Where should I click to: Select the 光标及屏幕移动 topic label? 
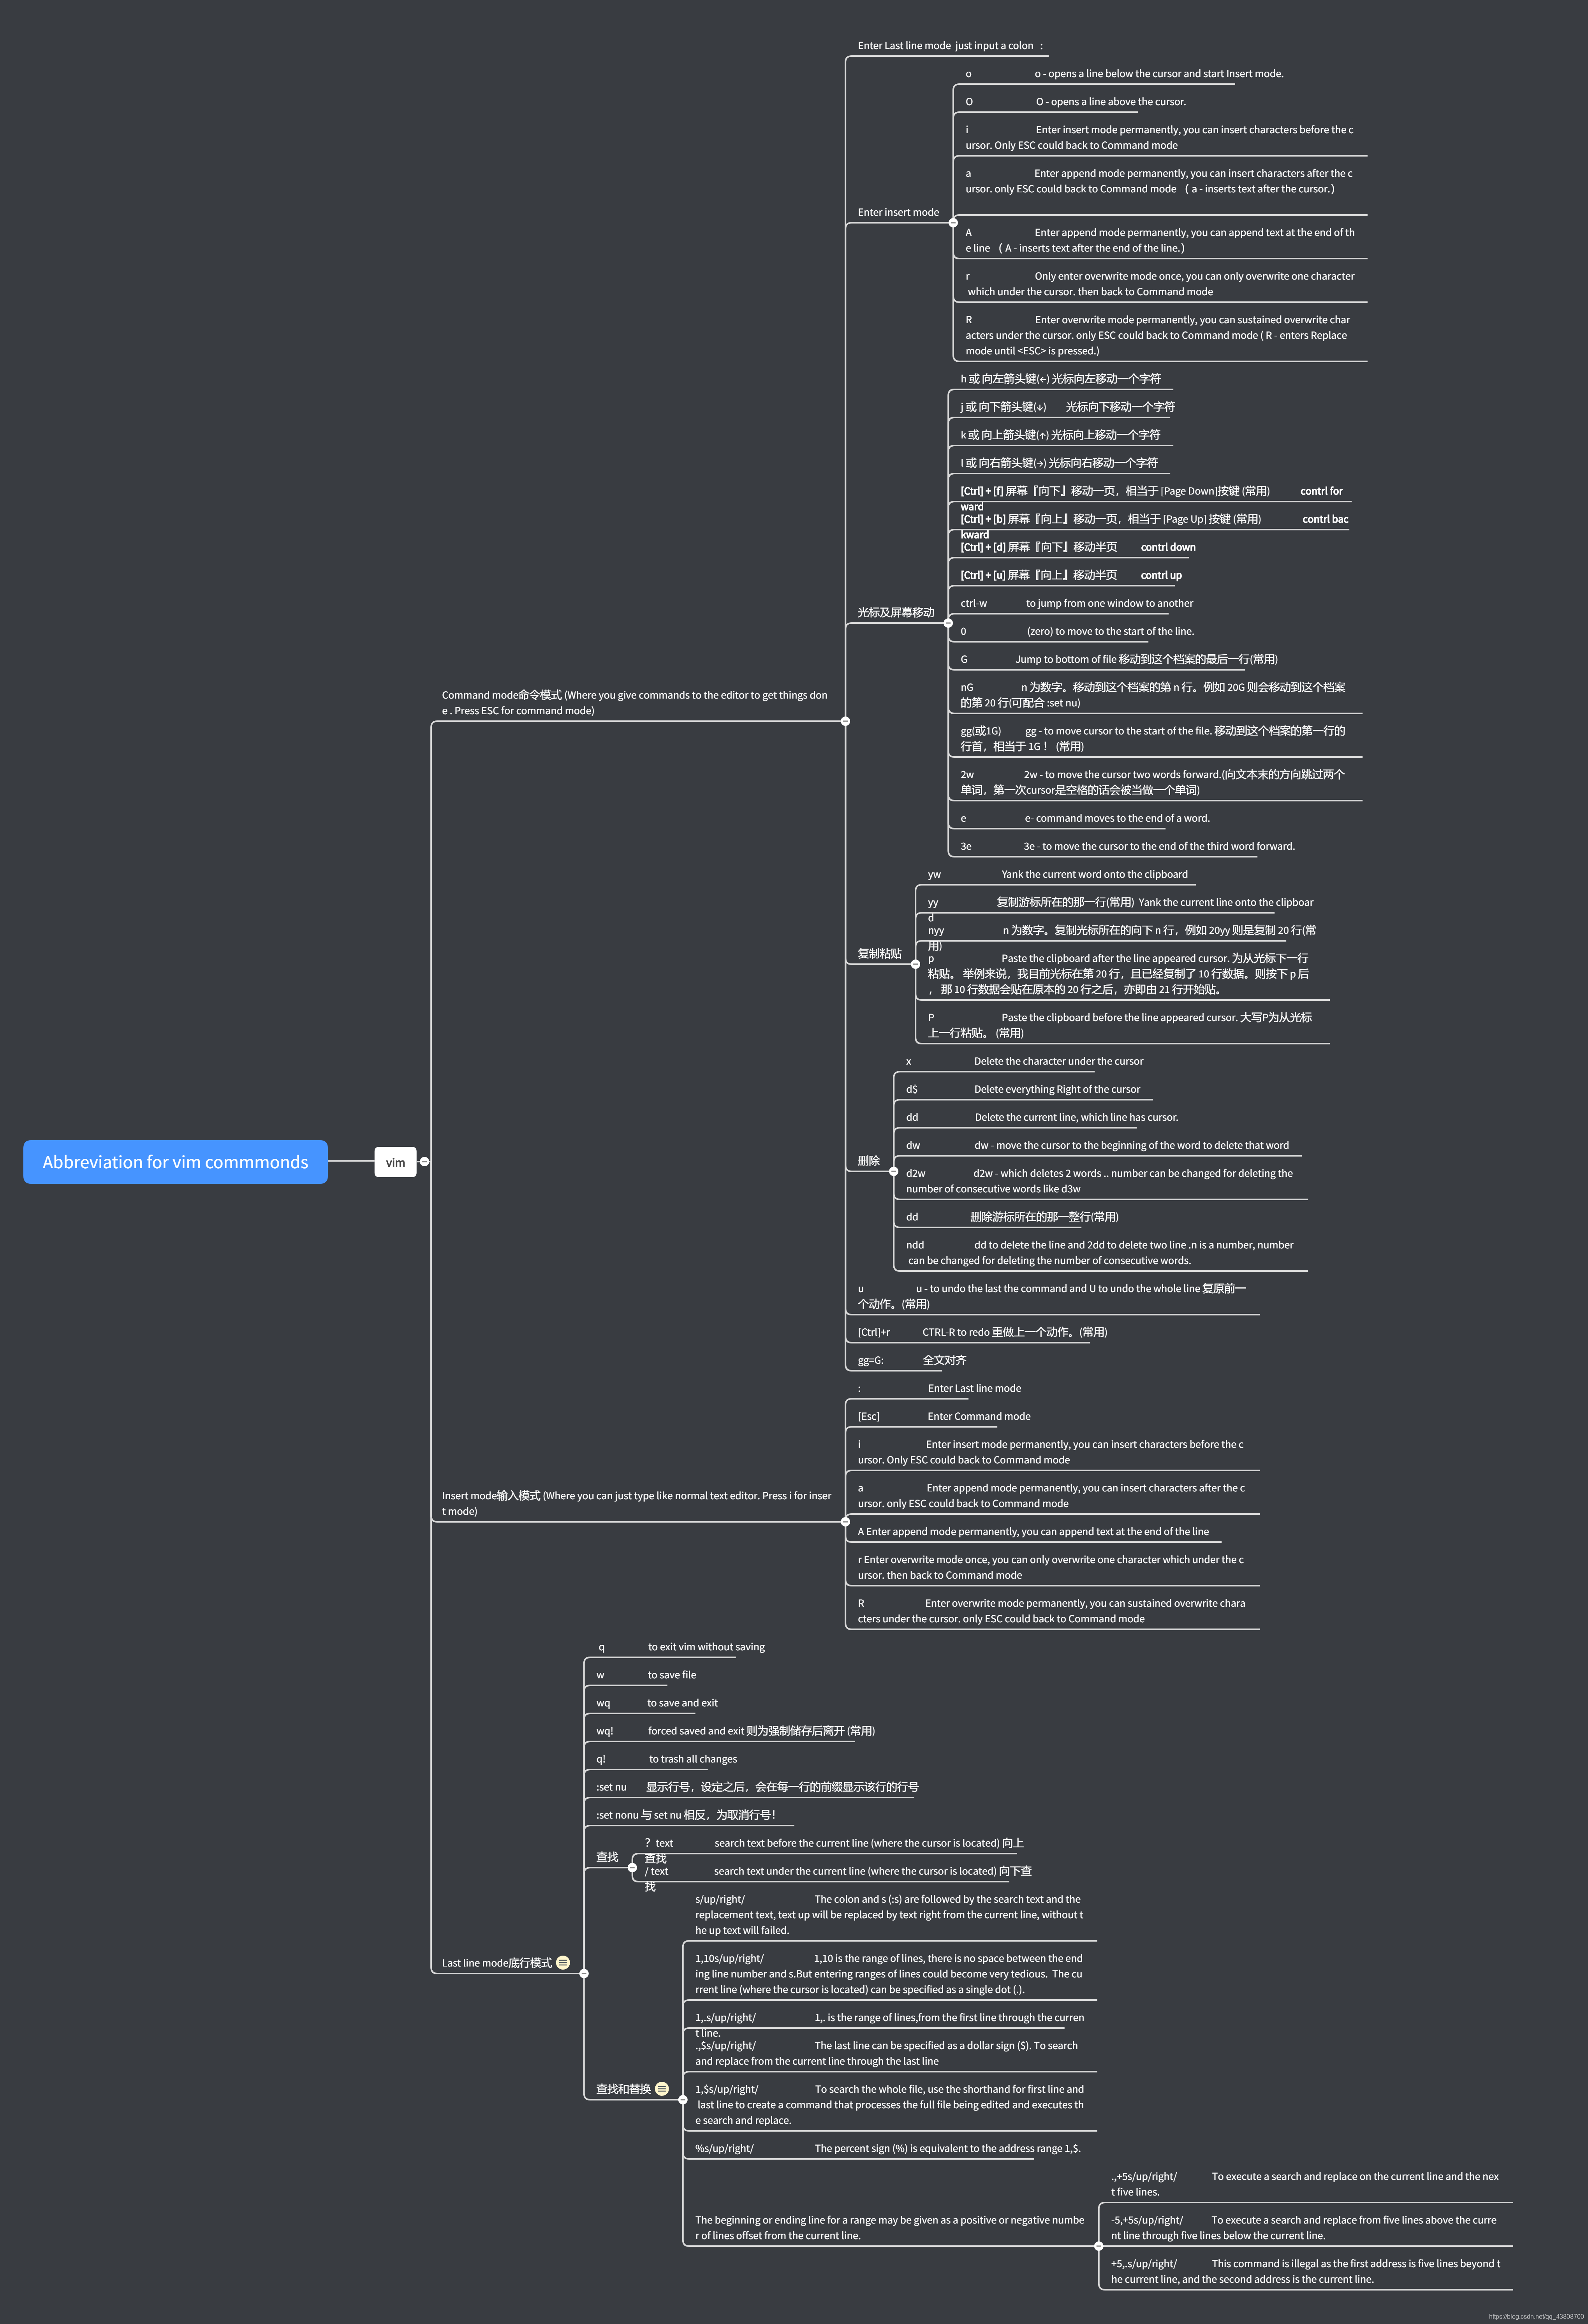[896, 612]
